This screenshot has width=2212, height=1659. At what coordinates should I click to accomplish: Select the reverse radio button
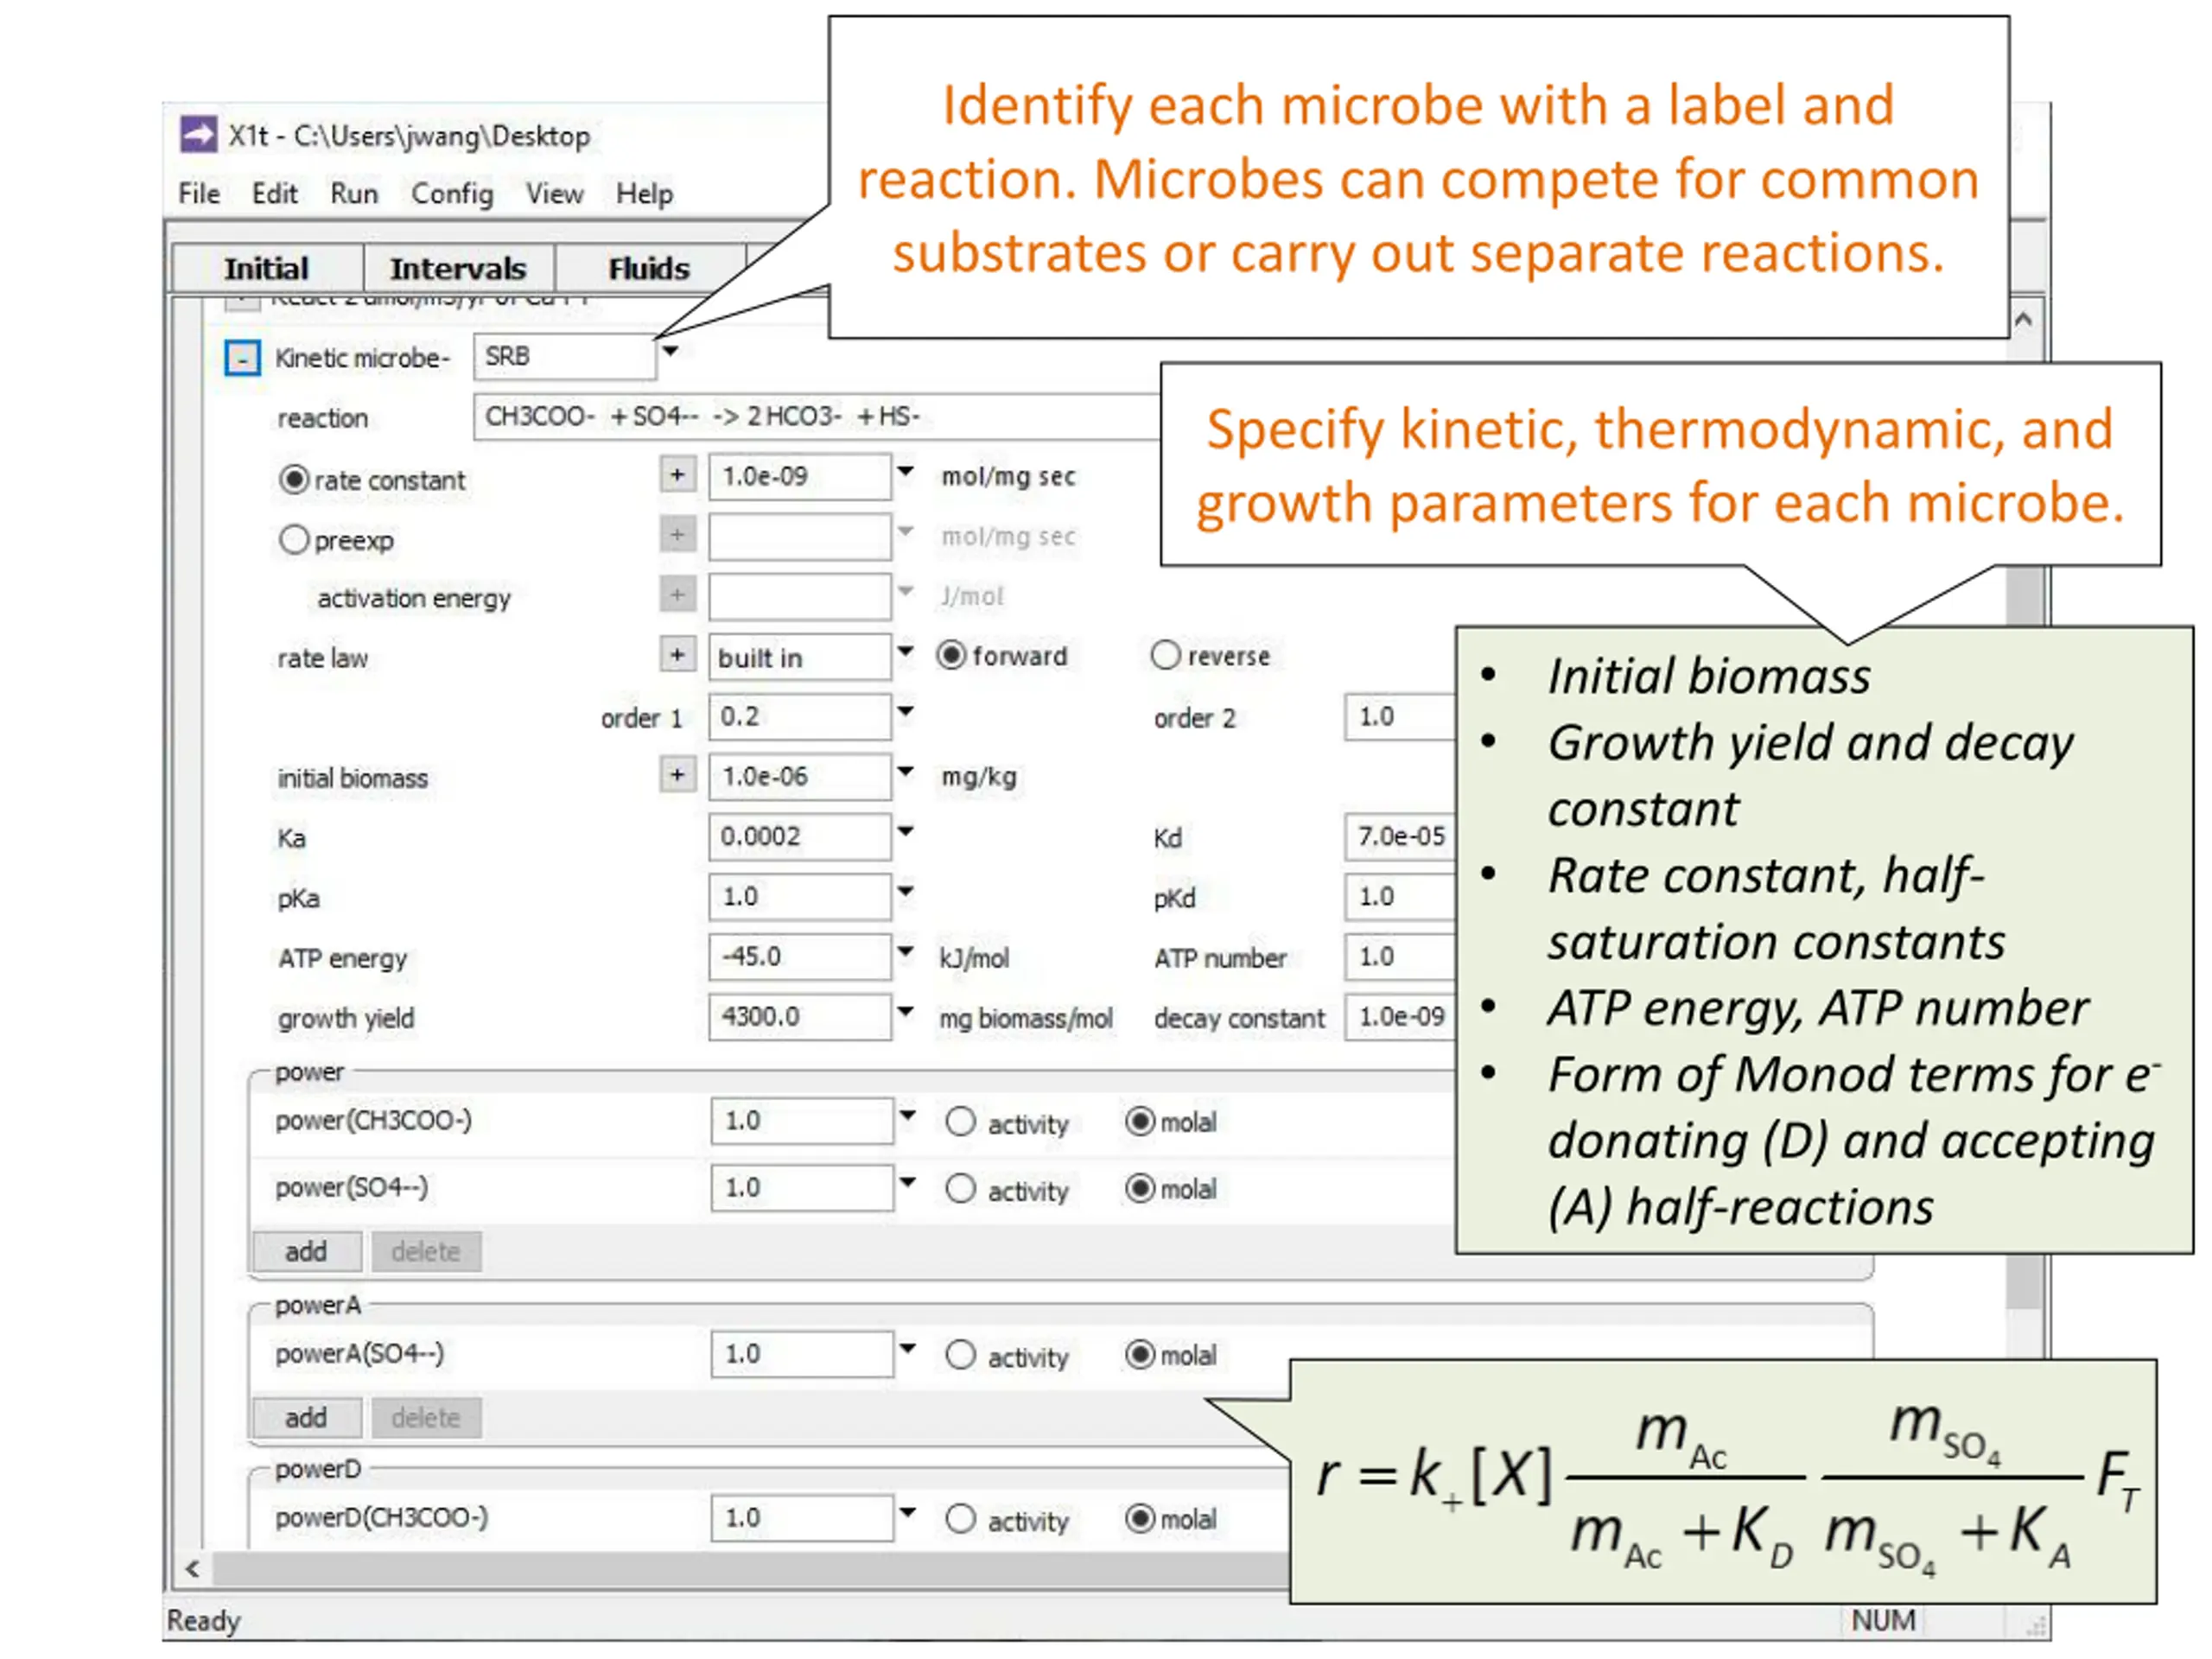coord(1165,656)
